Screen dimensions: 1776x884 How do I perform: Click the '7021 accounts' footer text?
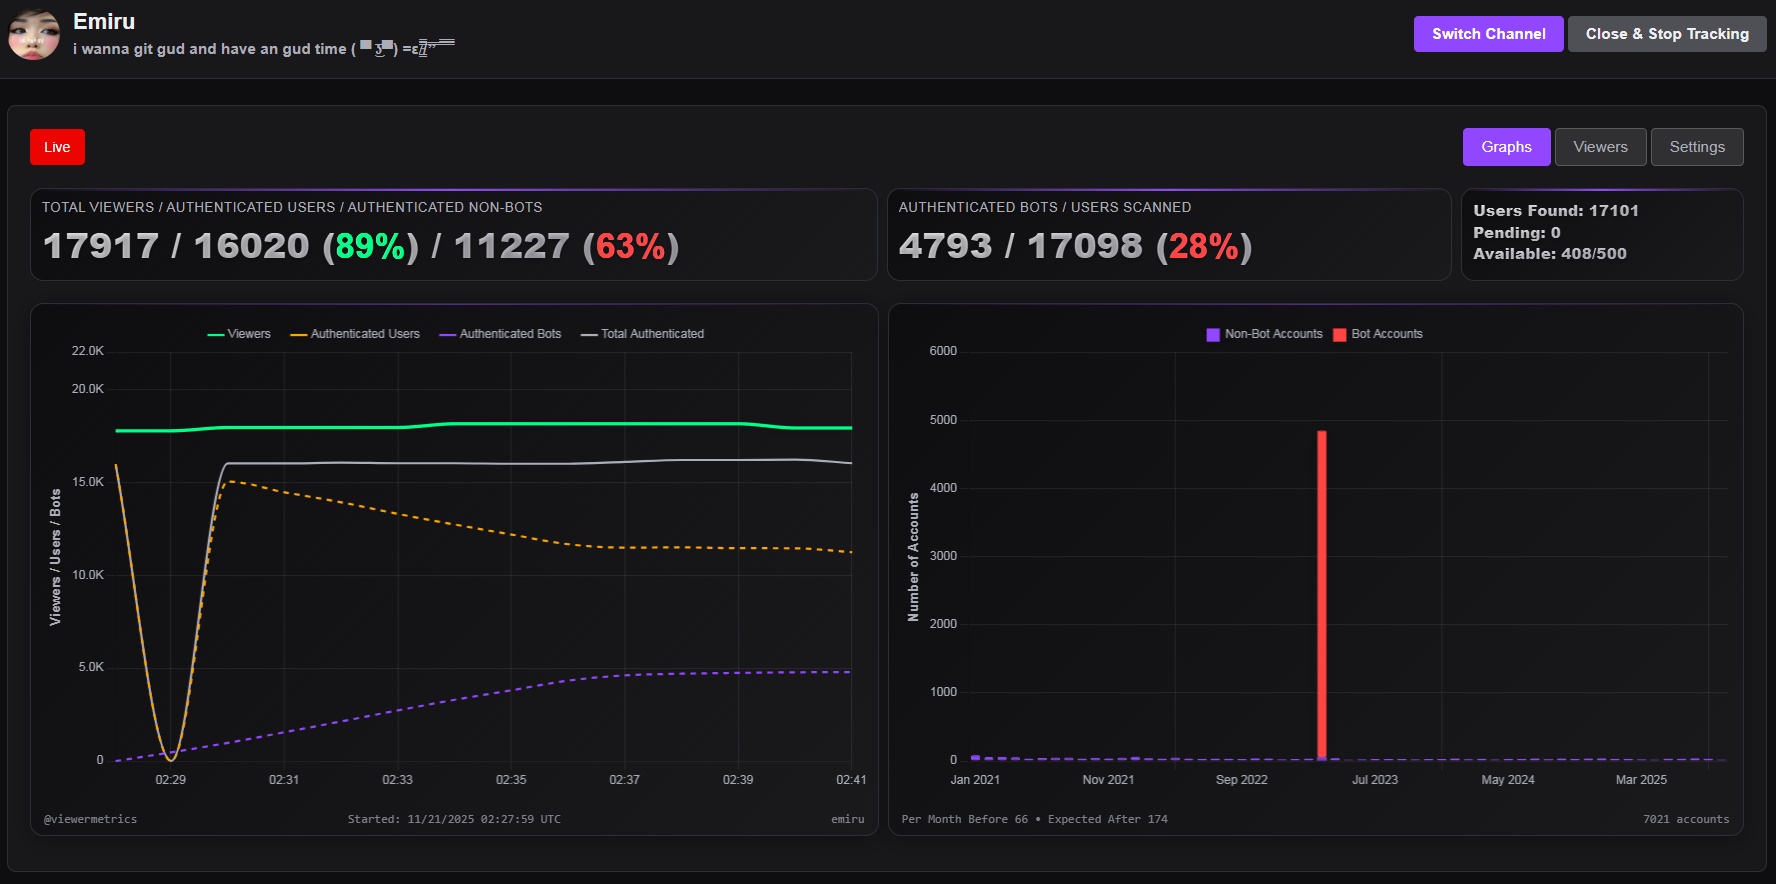click(x=1686, y=819)
